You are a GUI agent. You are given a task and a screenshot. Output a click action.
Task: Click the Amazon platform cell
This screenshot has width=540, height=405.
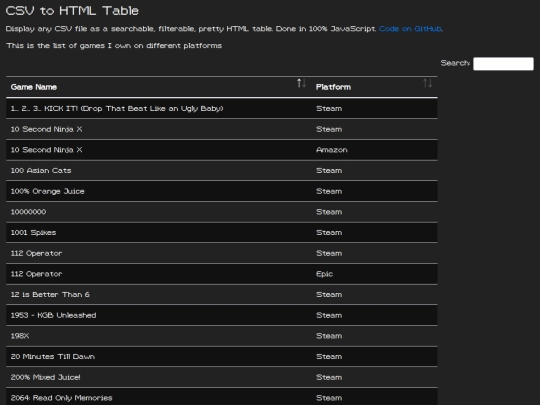point(374,150)
